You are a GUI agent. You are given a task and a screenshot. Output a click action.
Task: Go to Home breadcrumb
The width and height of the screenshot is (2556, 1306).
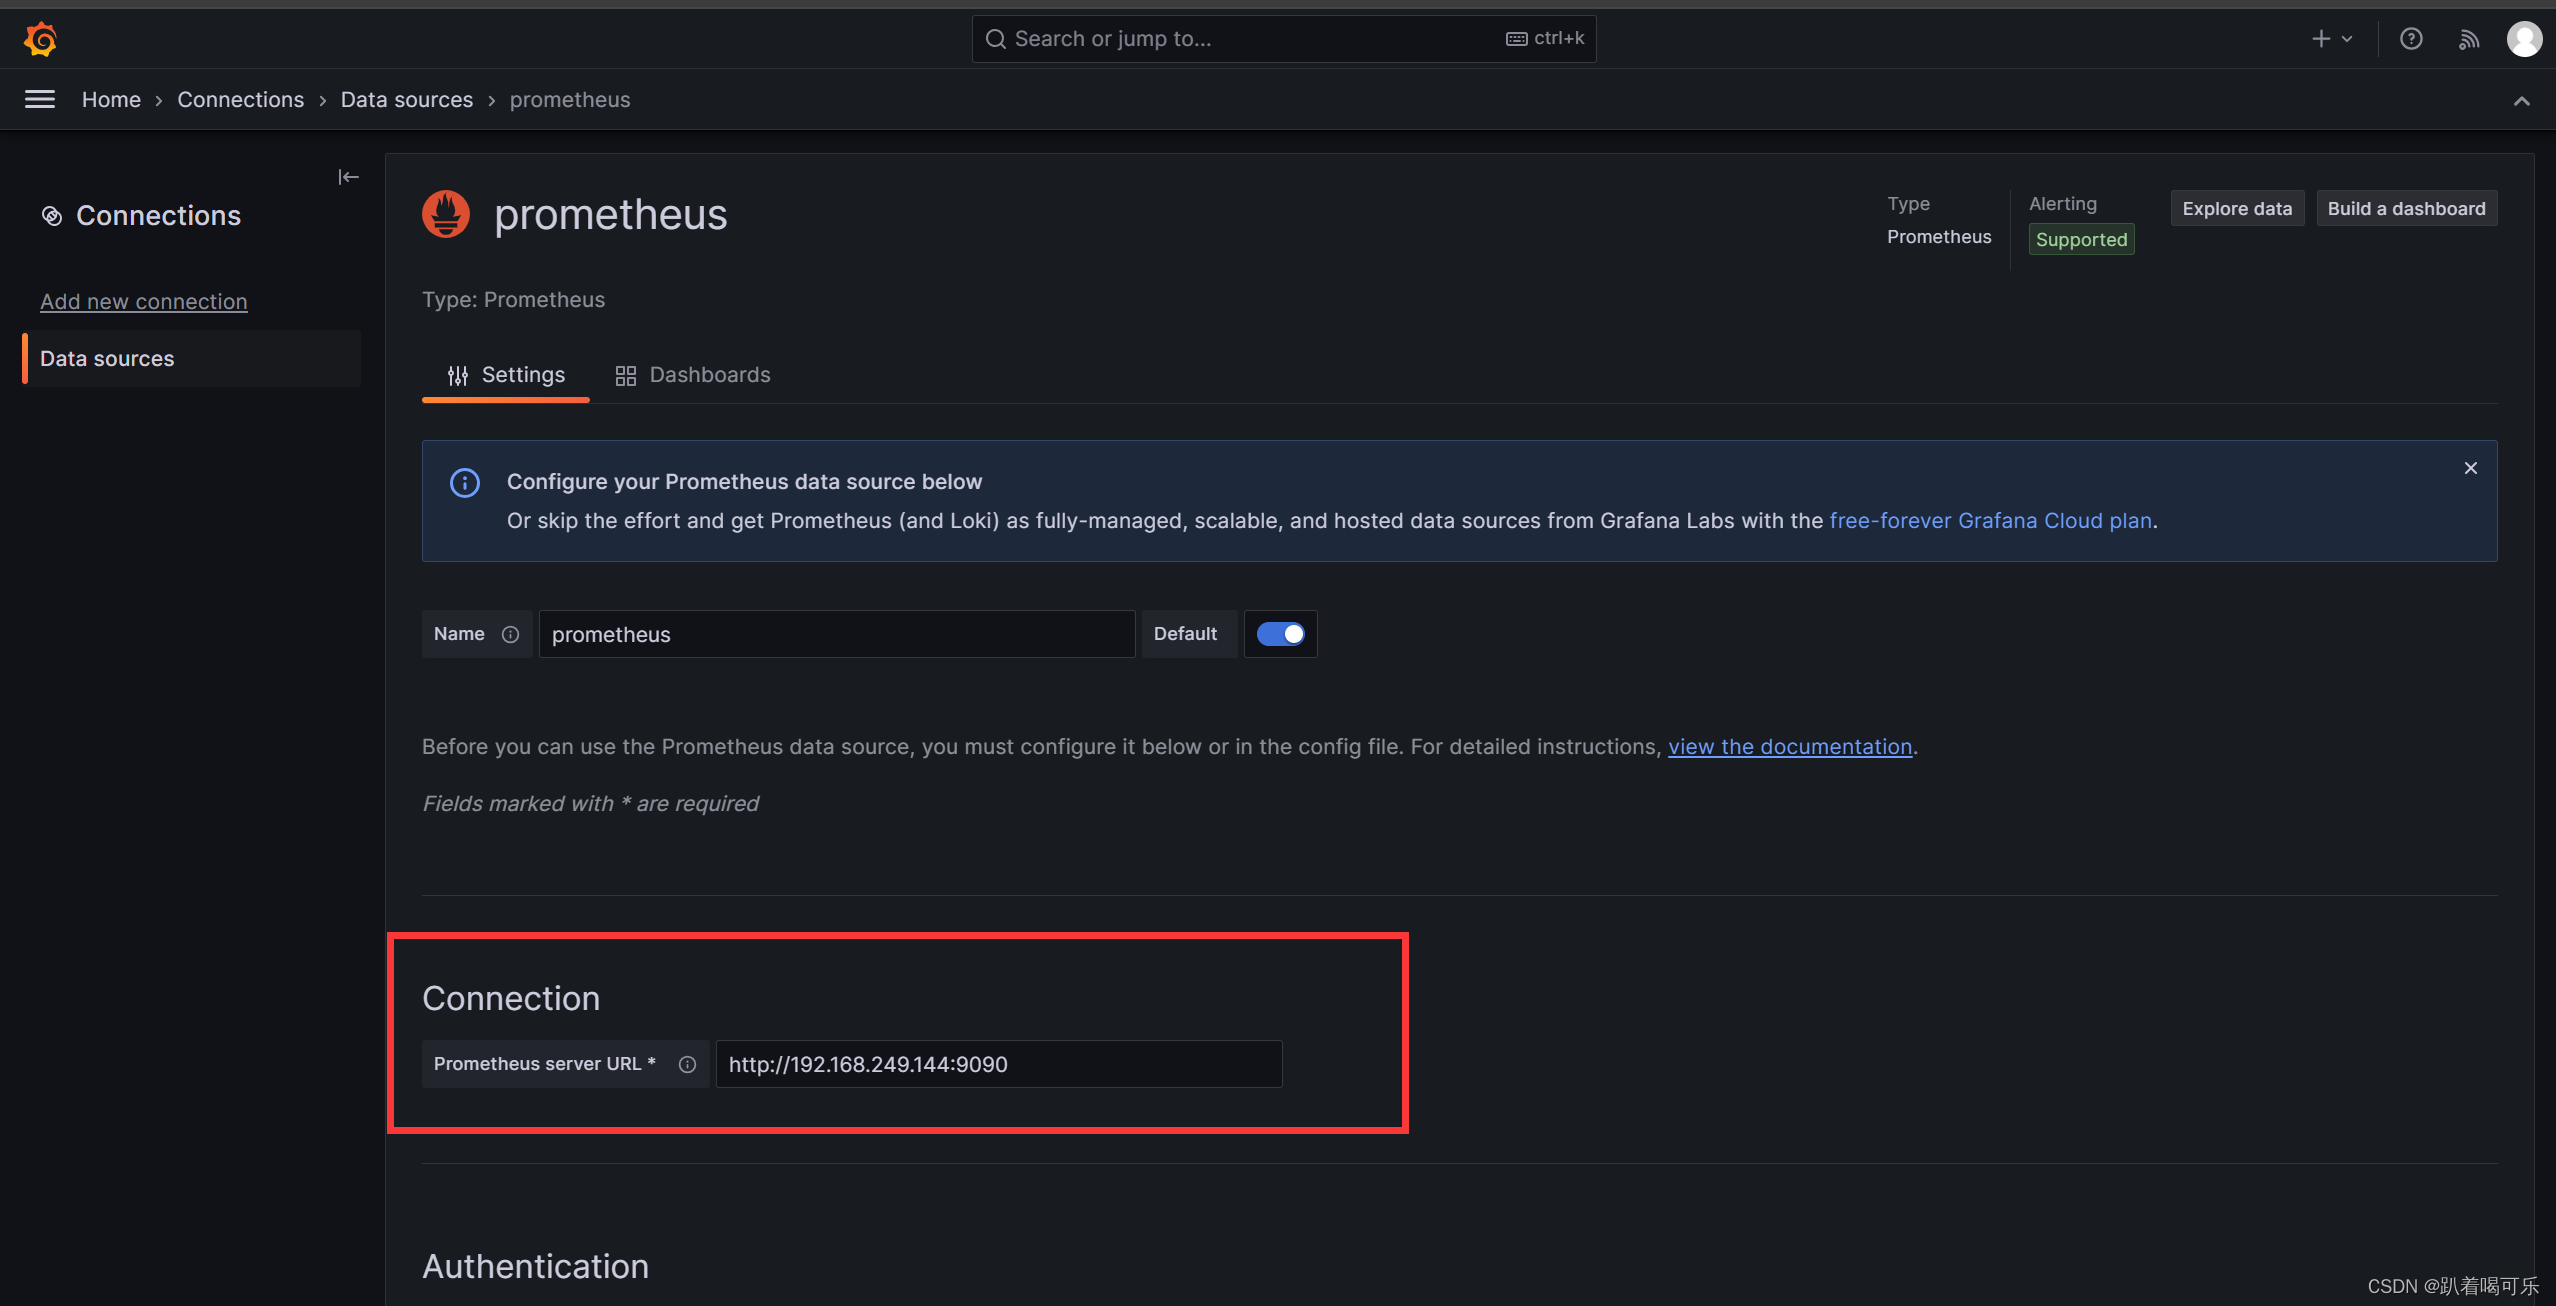click(x=111, y=100)
